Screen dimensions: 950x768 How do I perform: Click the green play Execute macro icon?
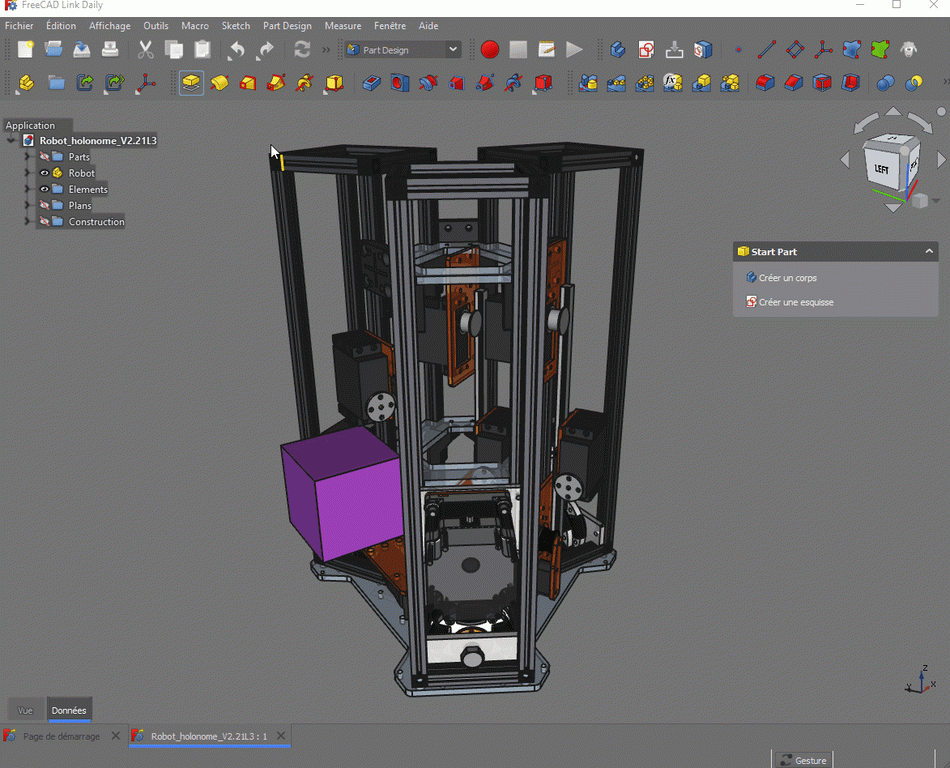(x=574, y=49)
